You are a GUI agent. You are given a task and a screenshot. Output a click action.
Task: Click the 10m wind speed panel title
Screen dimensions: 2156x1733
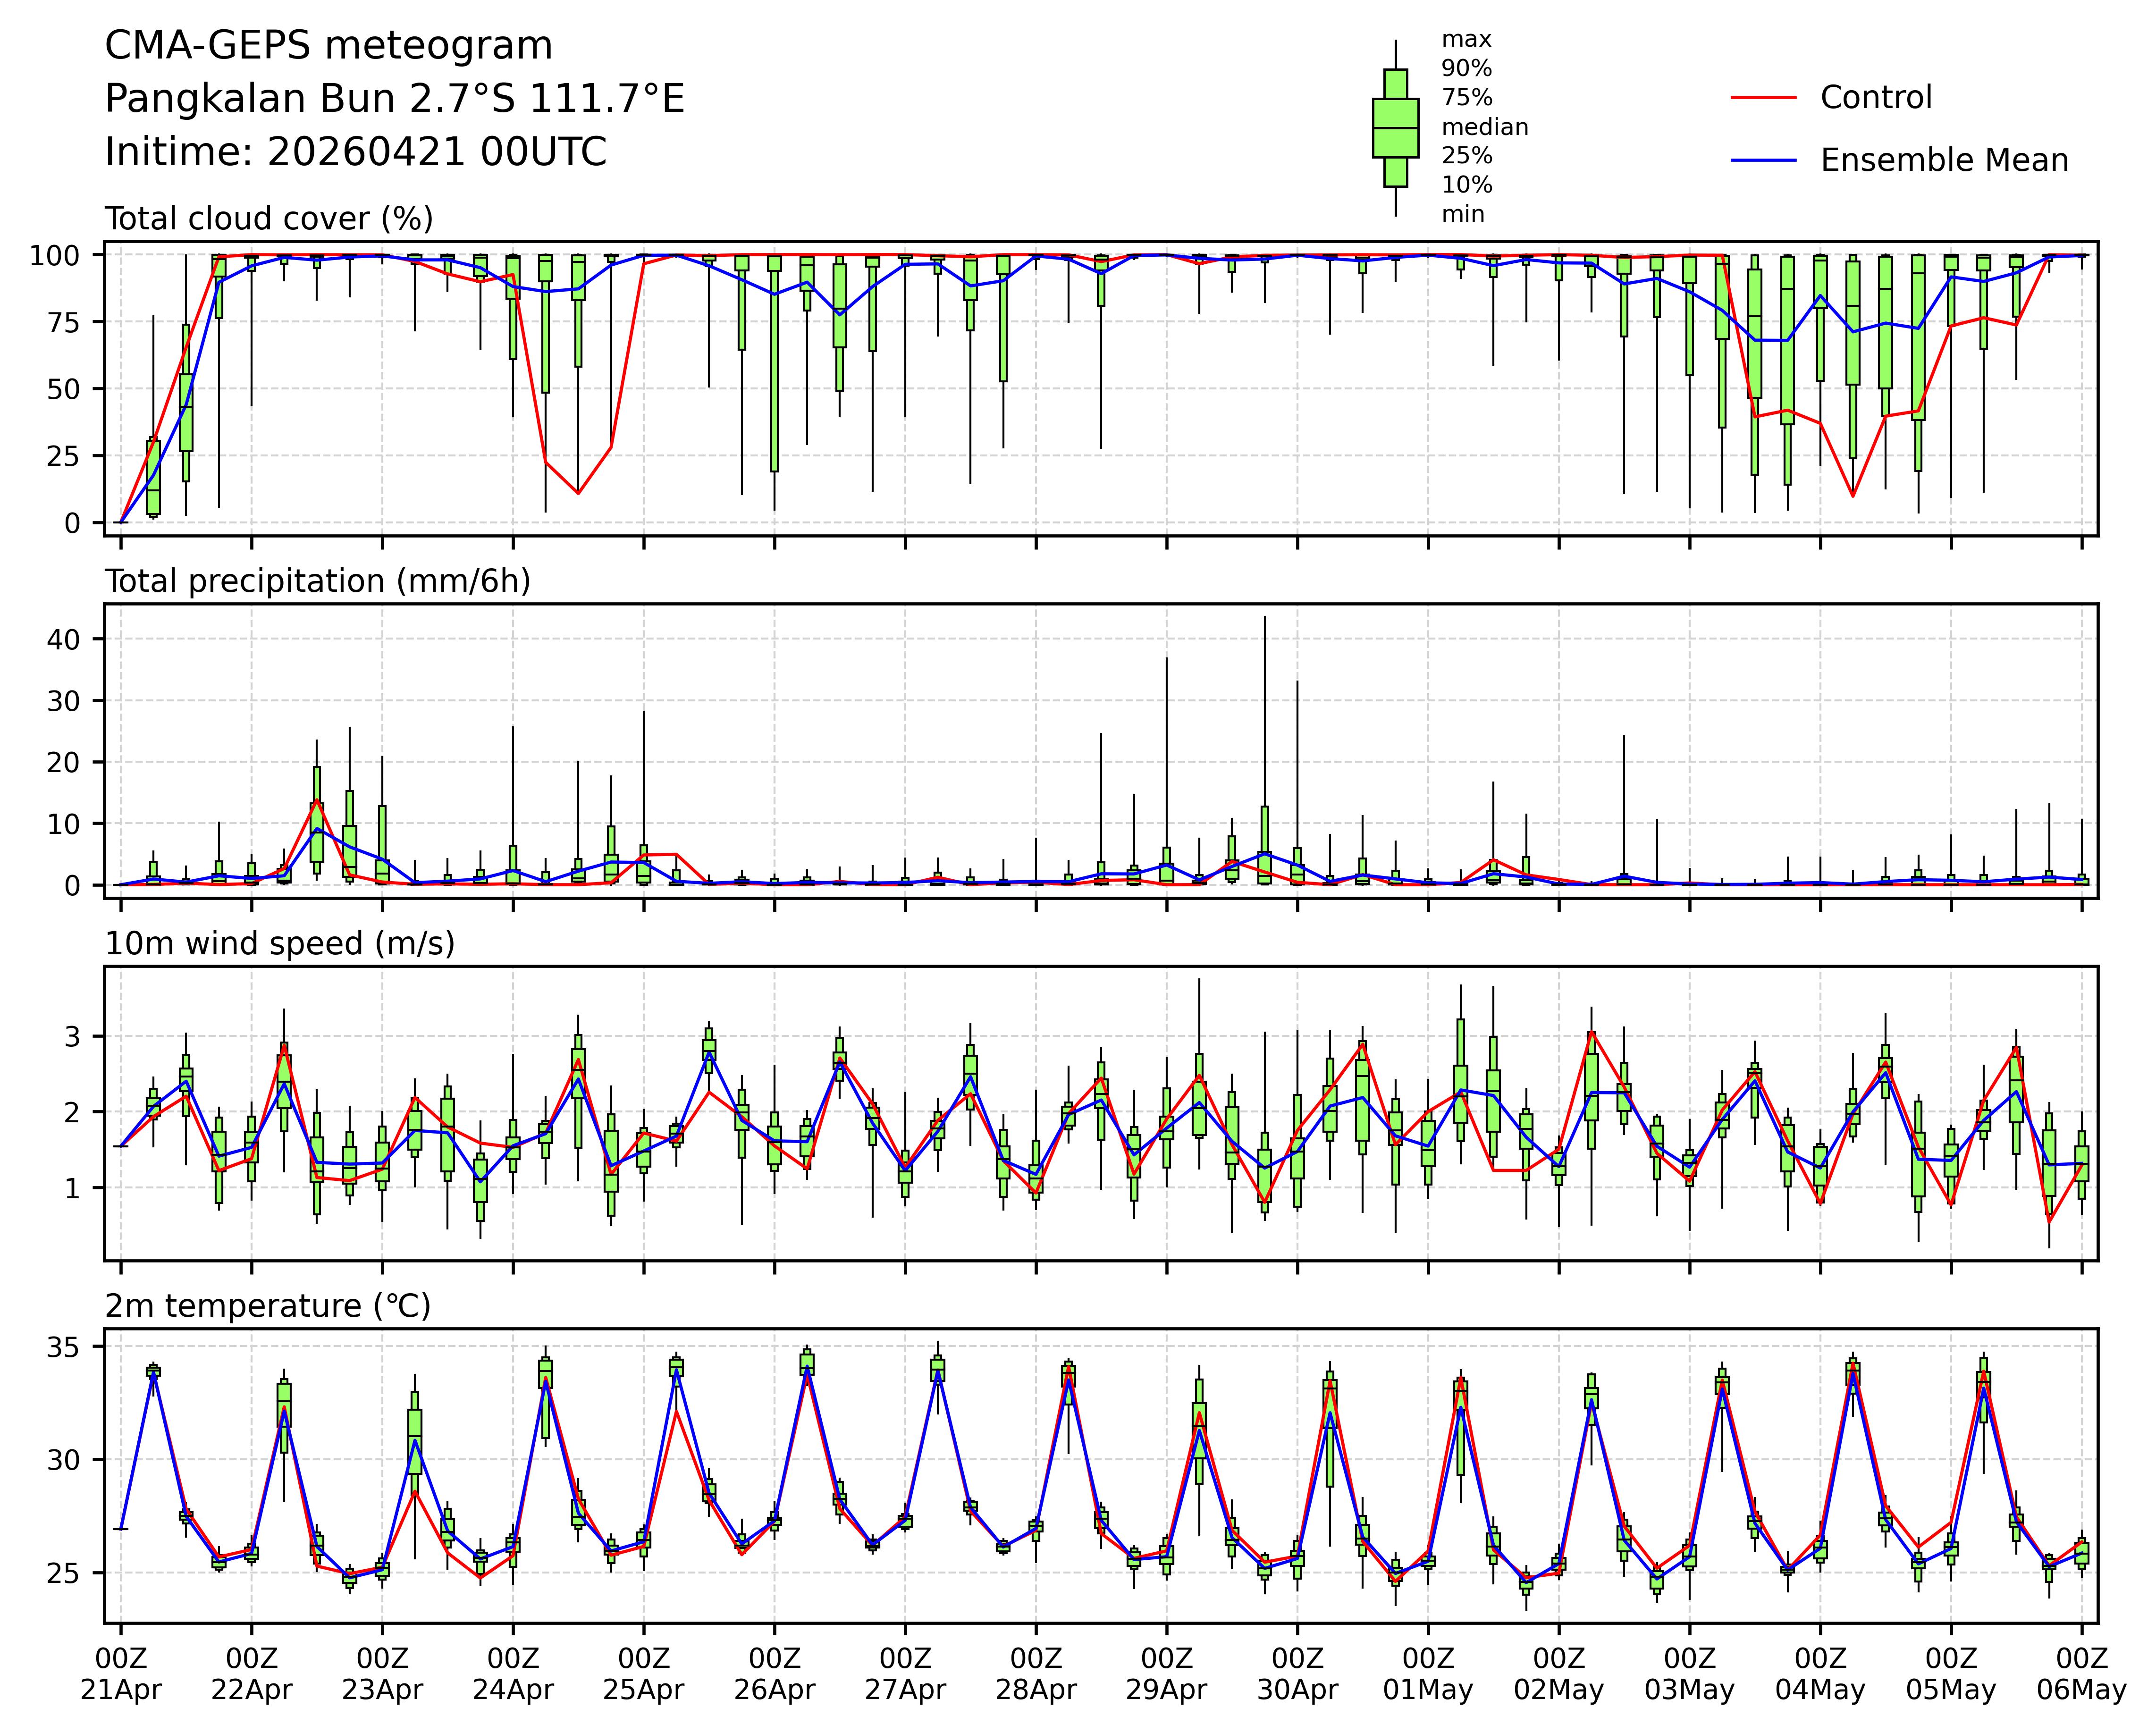280,943
